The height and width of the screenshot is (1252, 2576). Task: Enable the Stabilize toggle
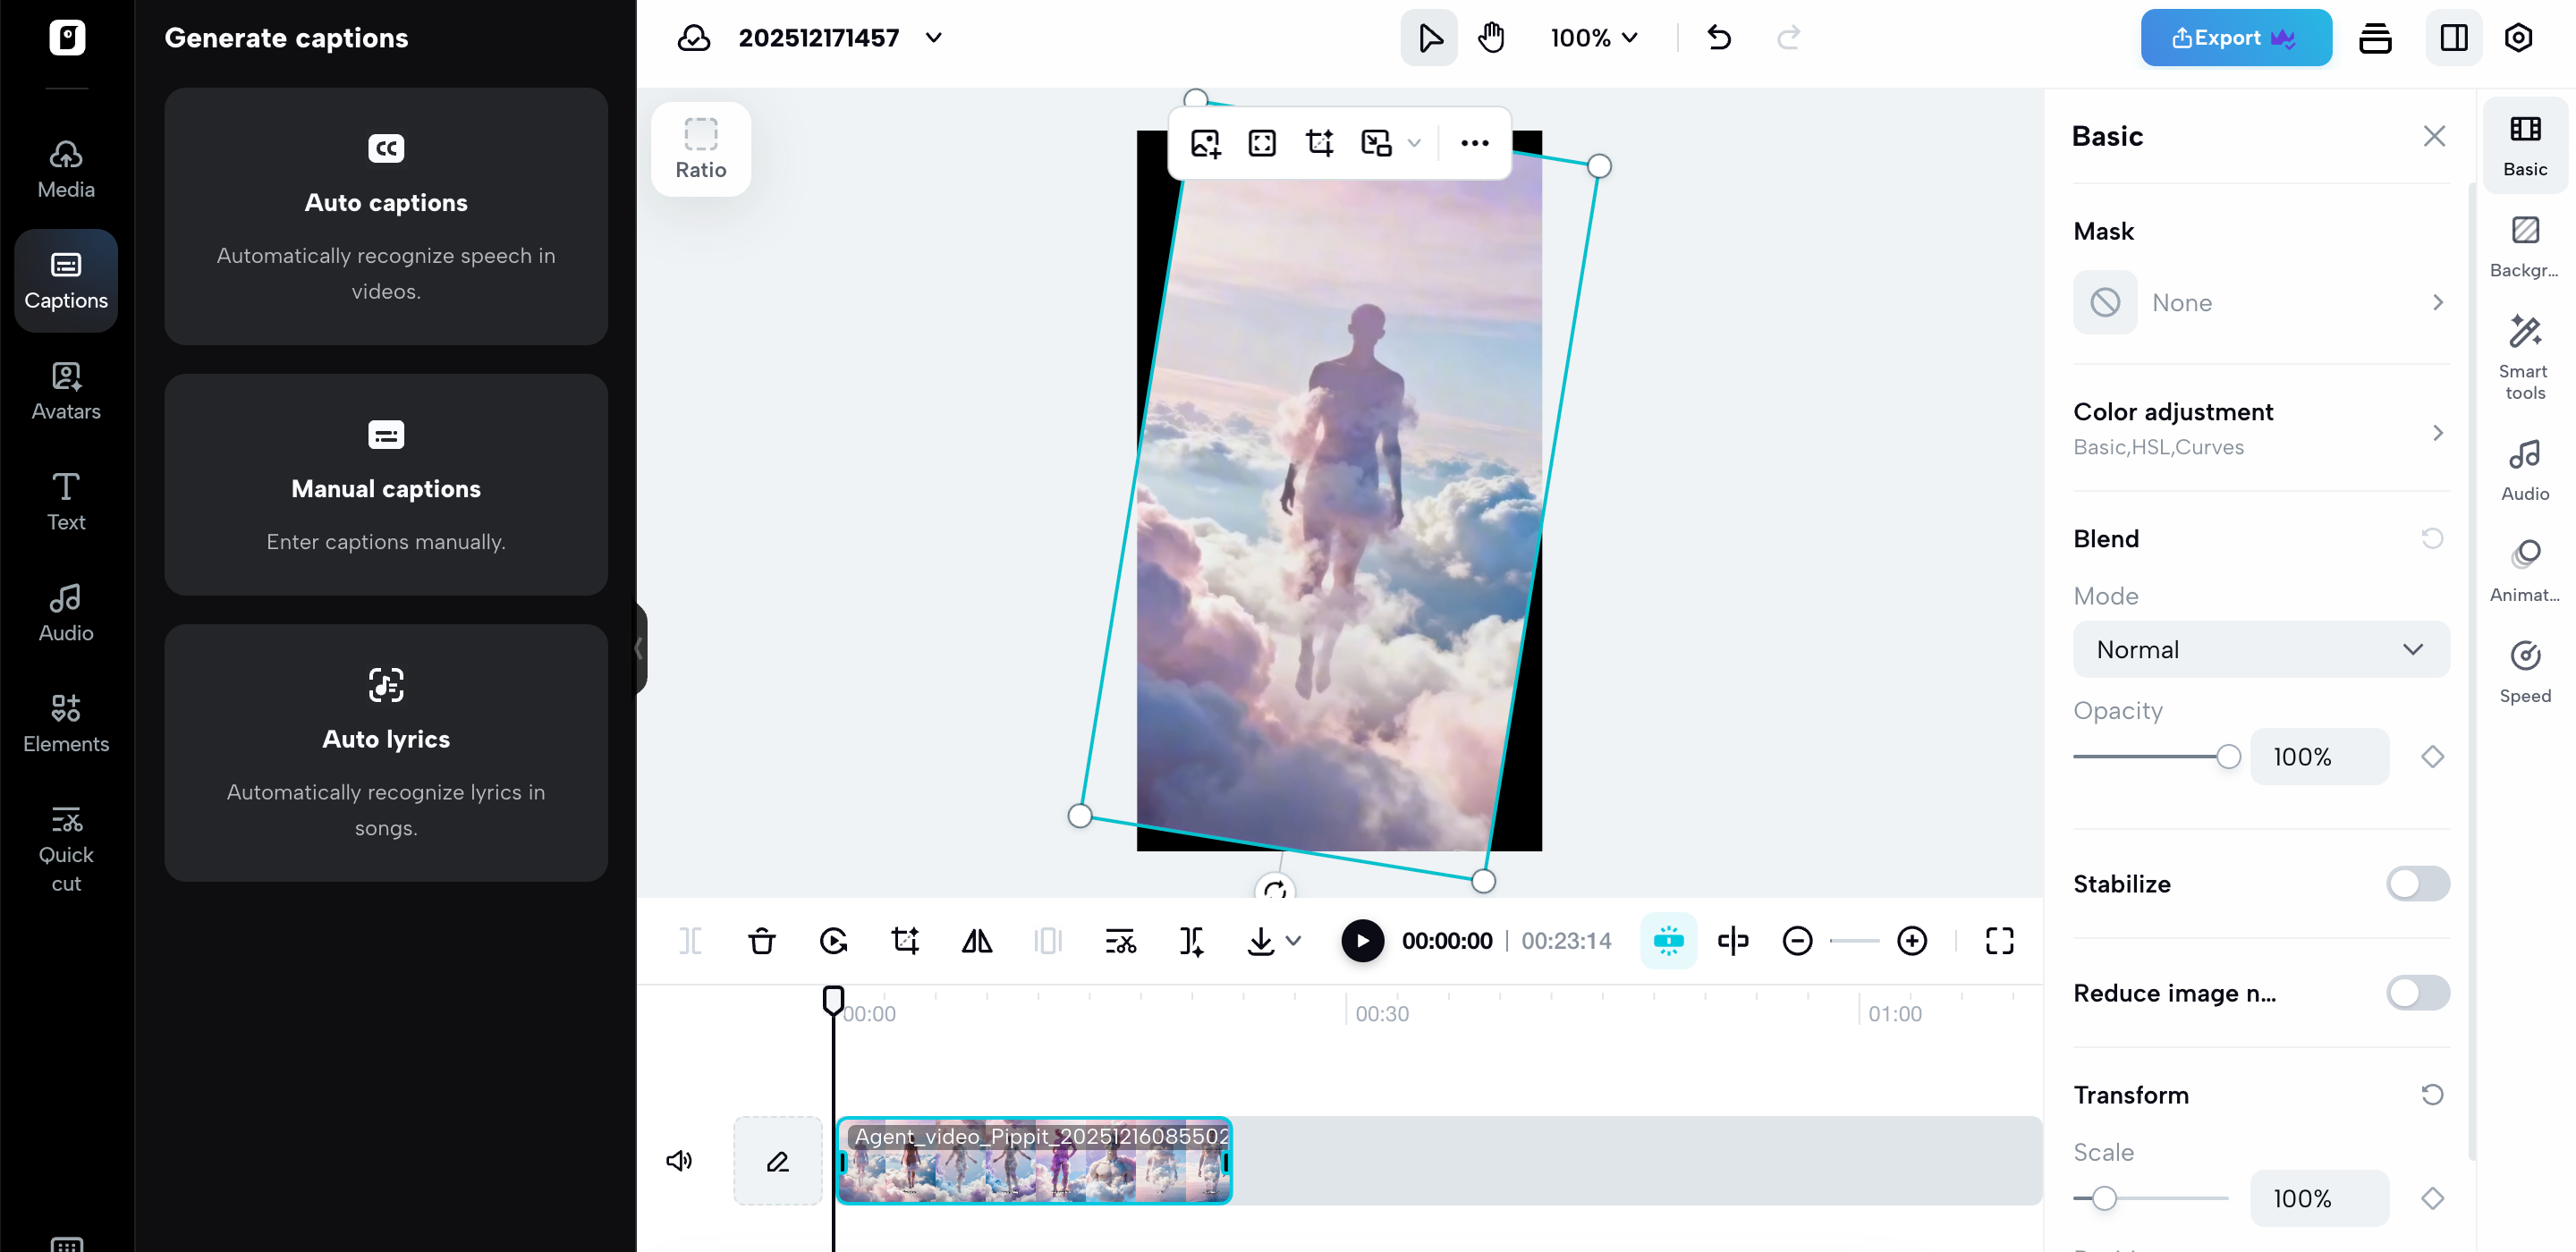pos(2417,884)
